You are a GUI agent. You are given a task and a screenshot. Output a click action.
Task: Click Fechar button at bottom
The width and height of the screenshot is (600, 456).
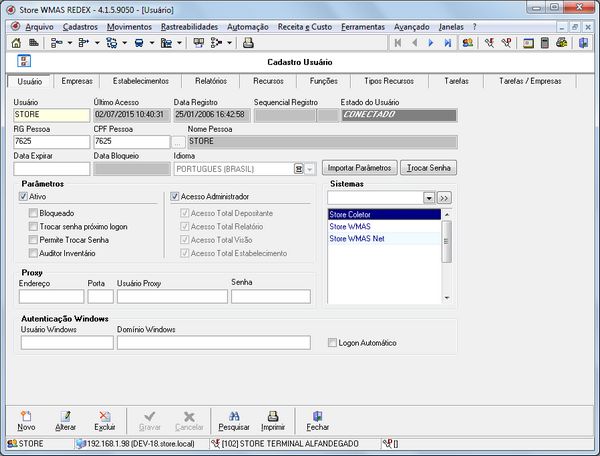tap(318, 421)
